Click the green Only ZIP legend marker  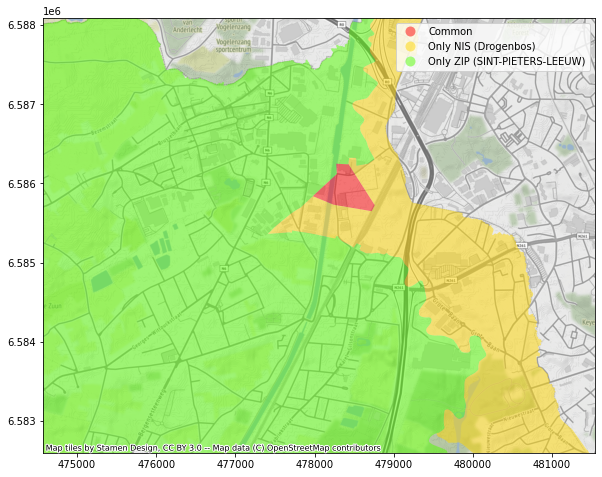coord(410,62)
